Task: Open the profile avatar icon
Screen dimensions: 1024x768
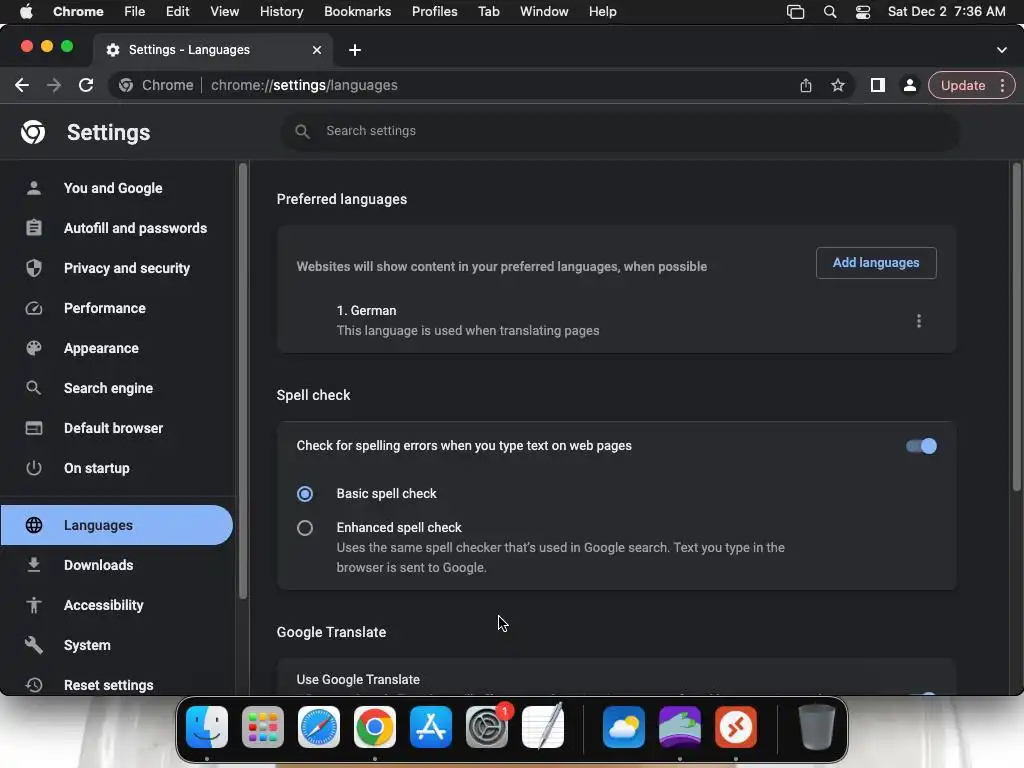Action: [x=909, y=86]
